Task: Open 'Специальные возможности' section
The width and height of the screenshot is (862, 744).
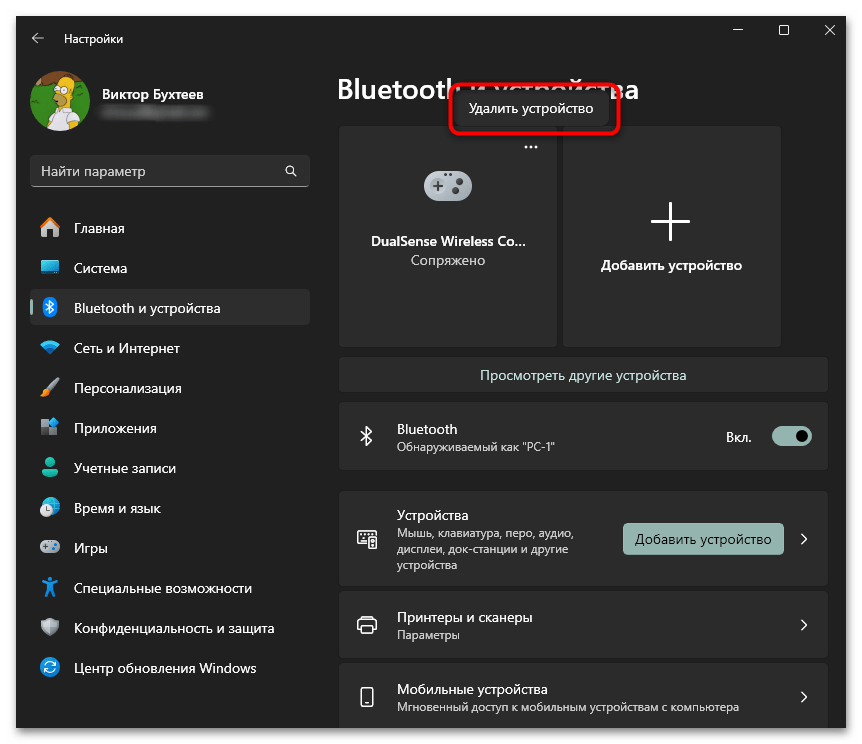Action: (x=170, y=588)
